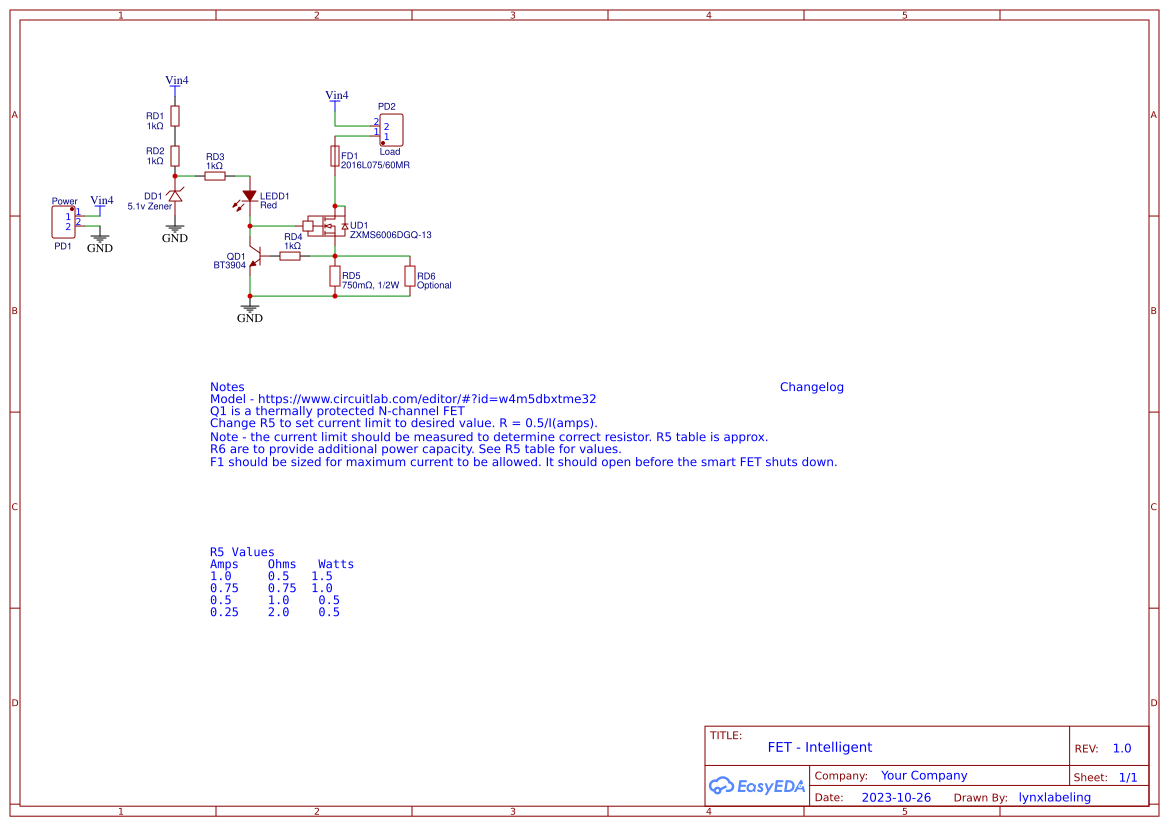Click the DD1 5.1v Zener diode symbol
The width and height of the screenshot is (1169, 827).
174,197
